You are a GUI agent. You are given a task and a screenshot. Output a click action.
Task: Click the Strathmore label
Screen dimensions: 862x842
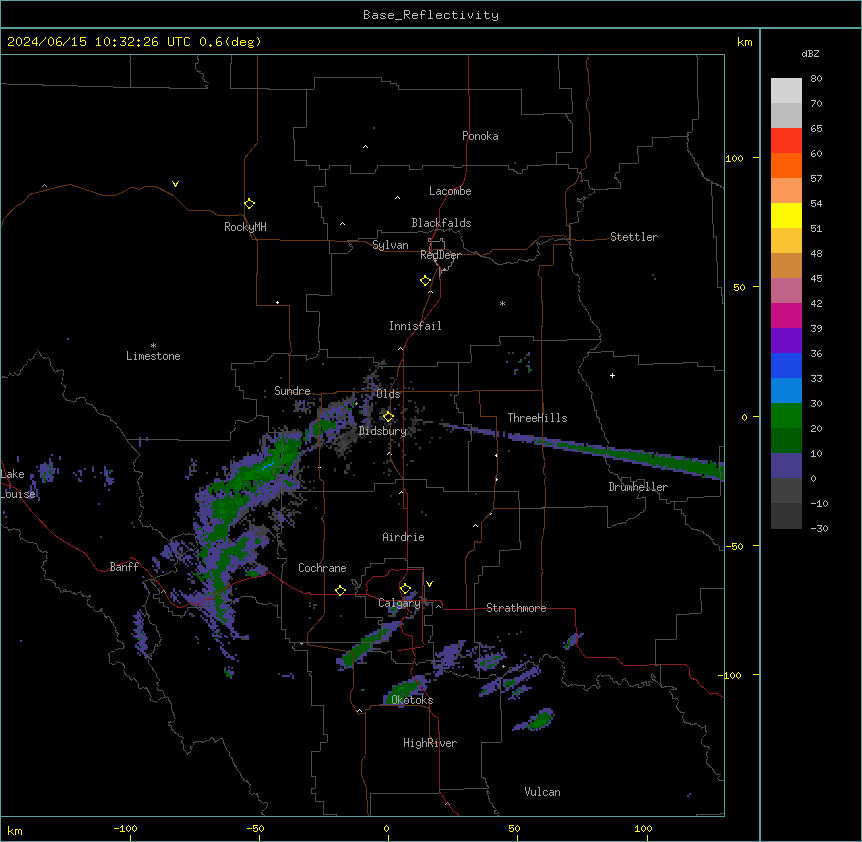[516, 608]
